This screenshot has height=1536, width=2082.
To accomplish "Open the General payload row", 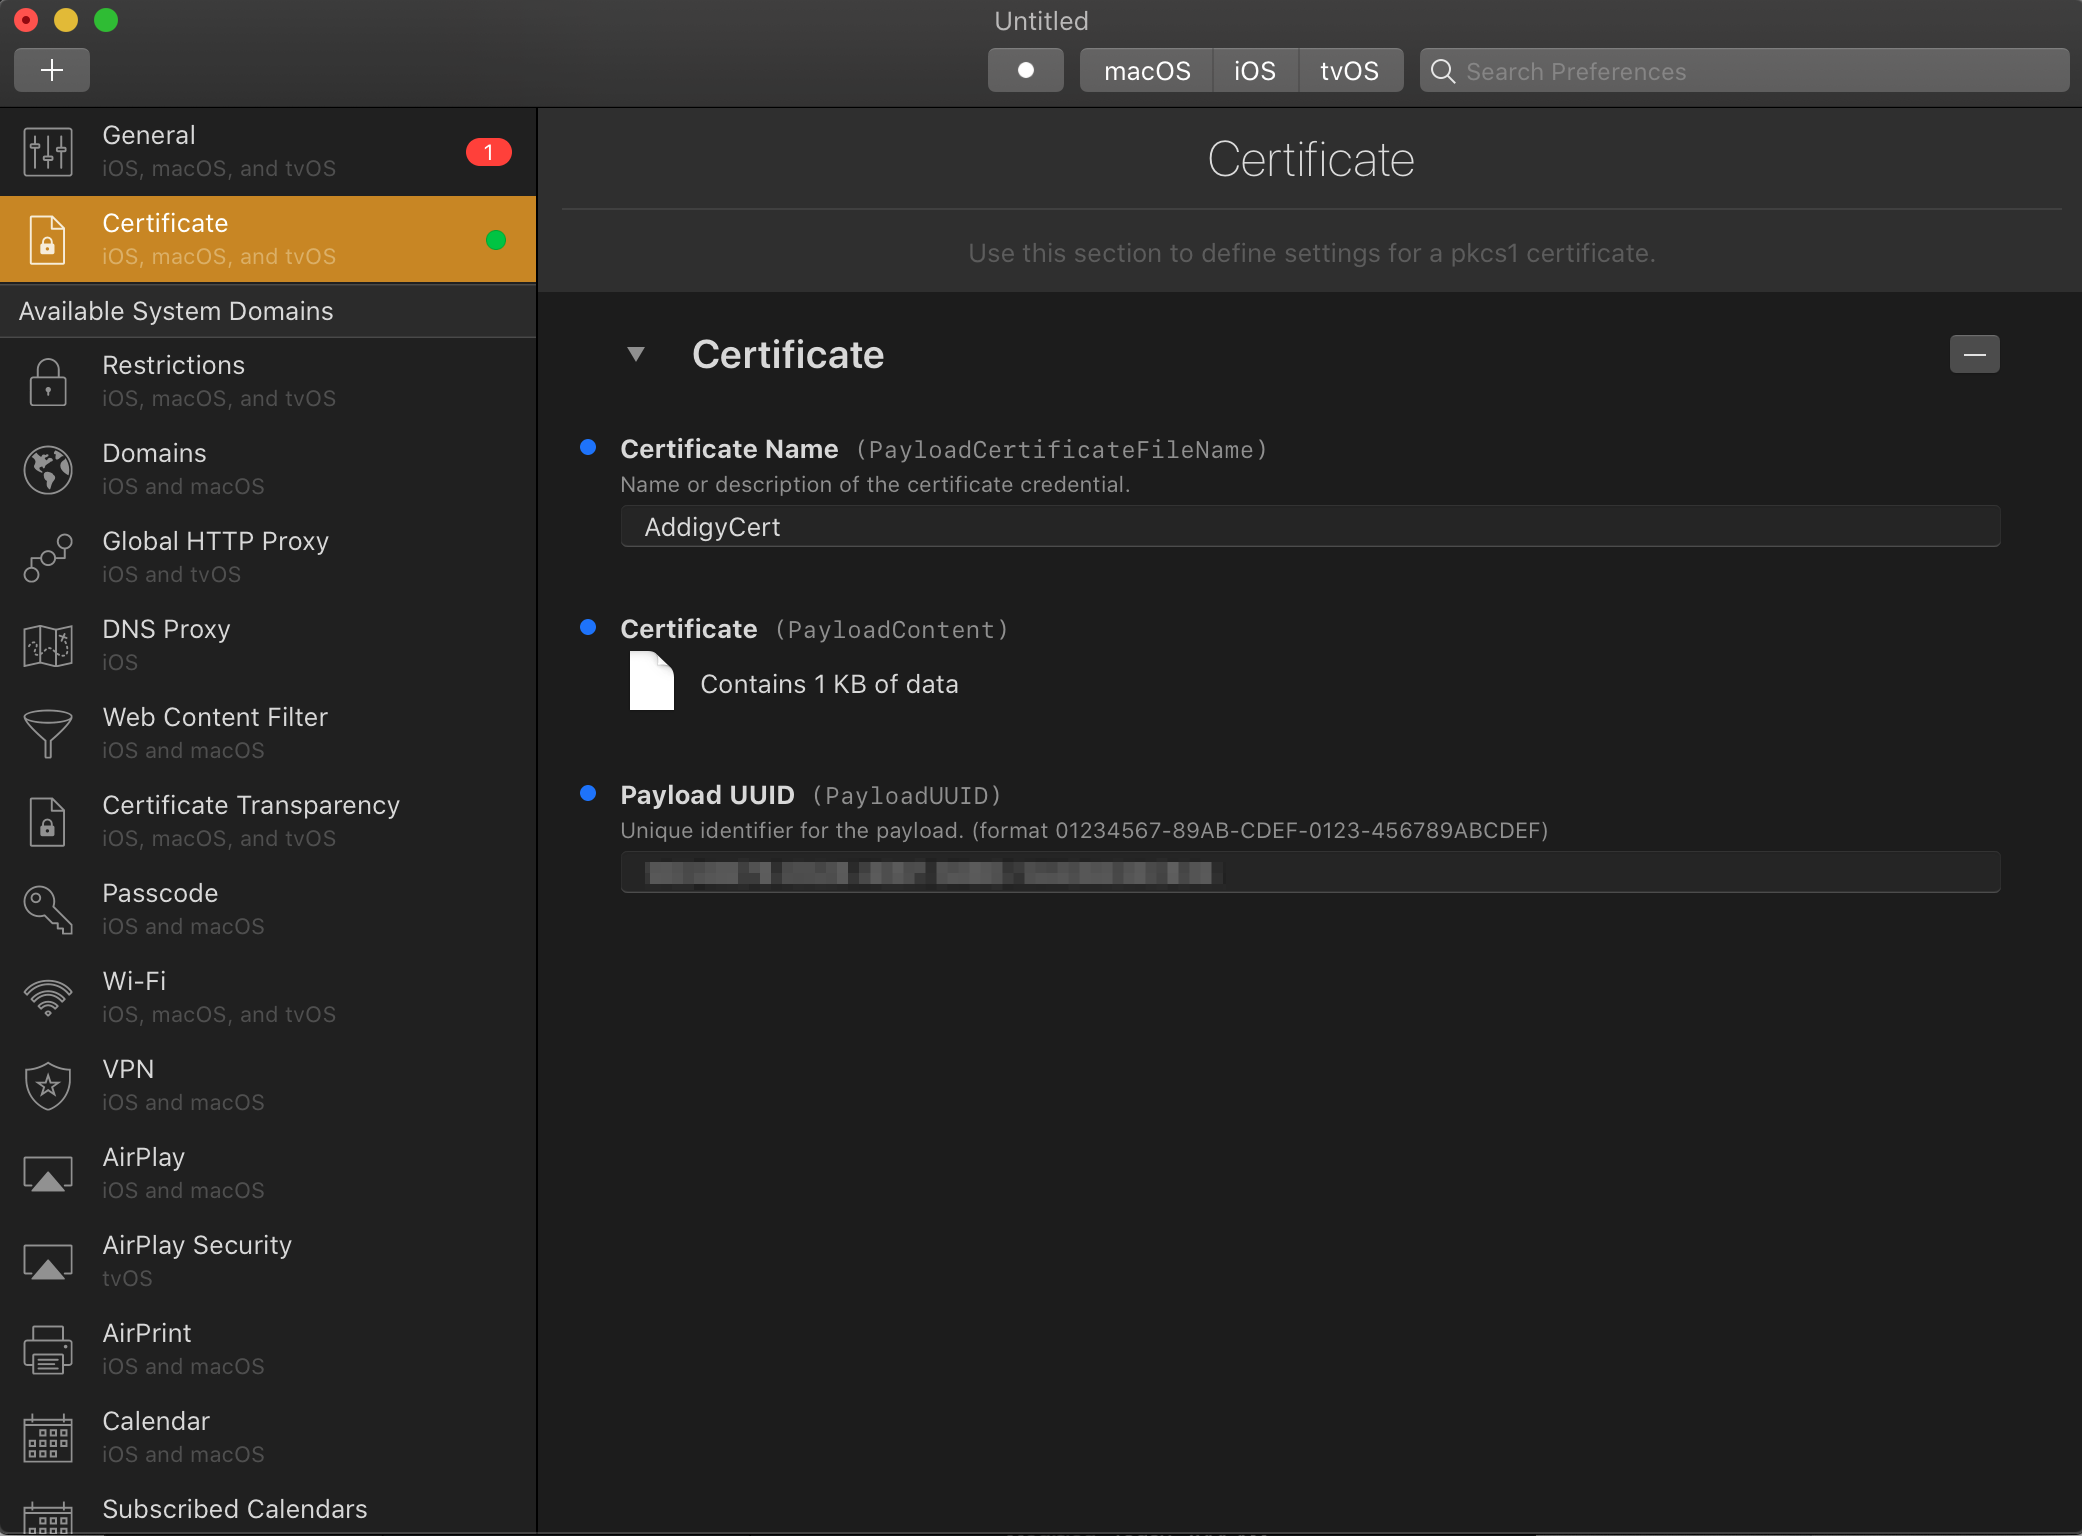I will tap(268, 152).
